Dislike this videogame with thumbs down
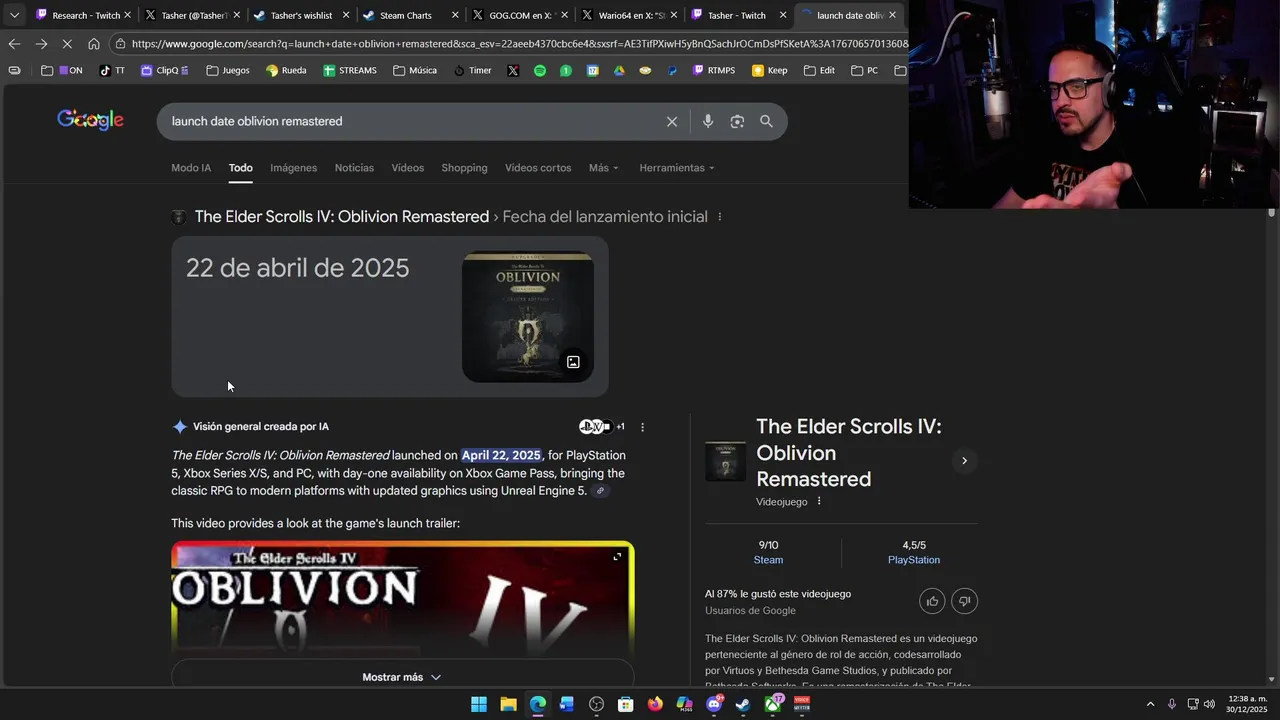The height and width of the screenshot is (720, 1280). coord(964,601)
